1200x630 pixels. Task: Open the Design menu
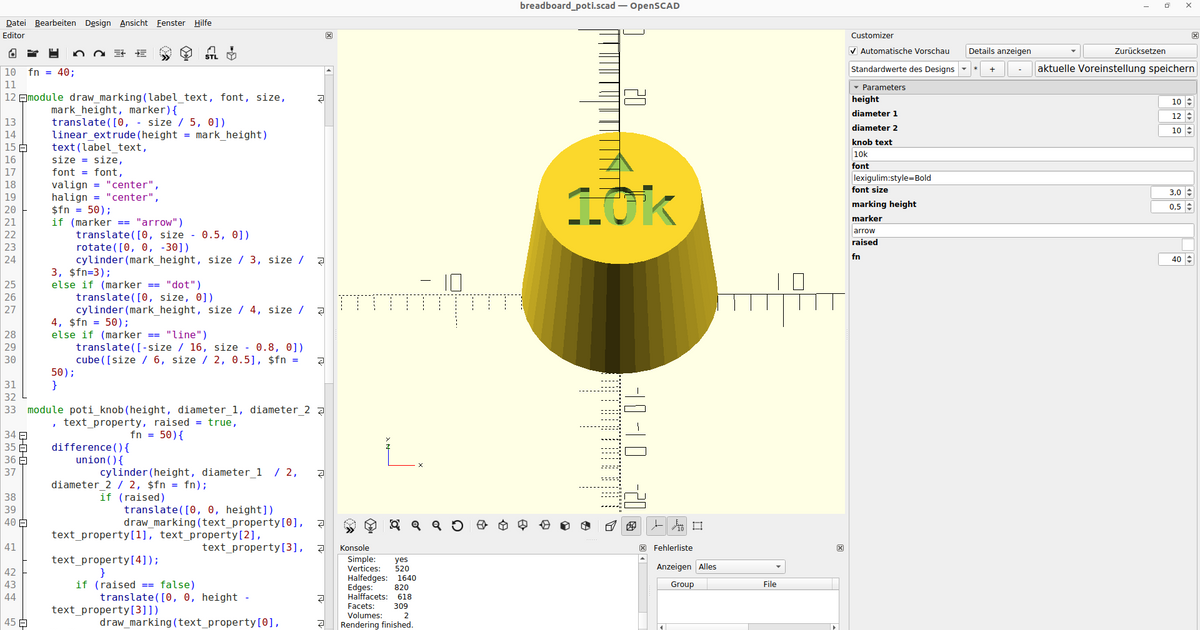97,23
